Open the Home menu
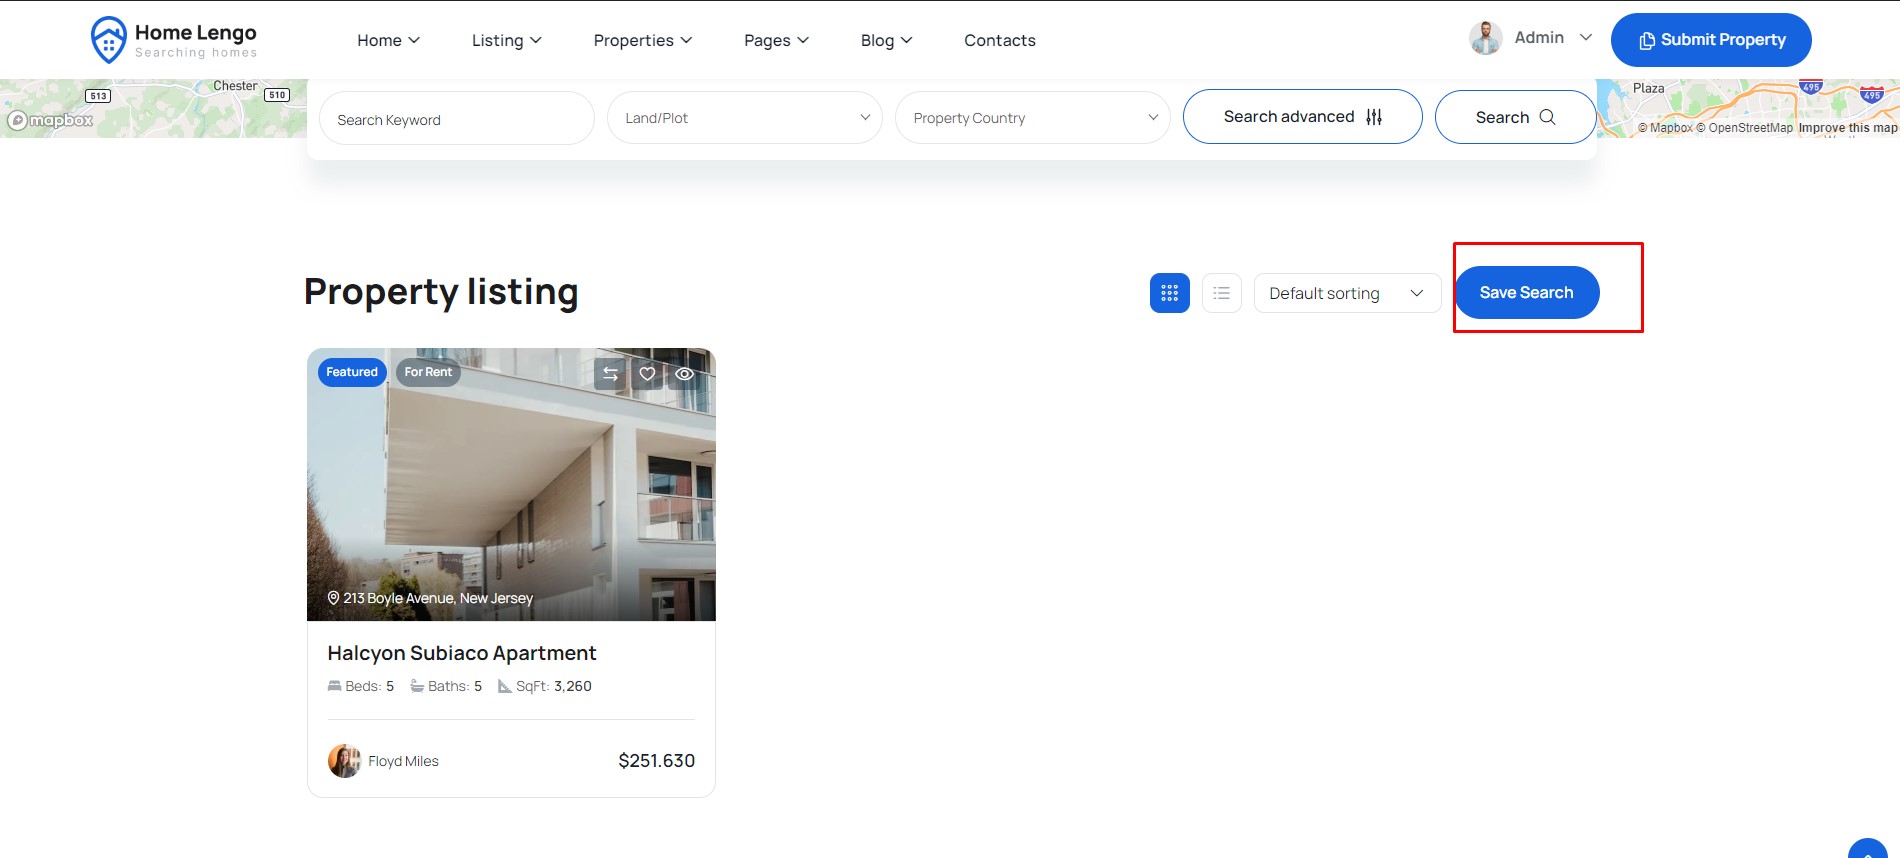Image resolution: width=1900 pixels, height=858 pixels. [x=388, y=40]
